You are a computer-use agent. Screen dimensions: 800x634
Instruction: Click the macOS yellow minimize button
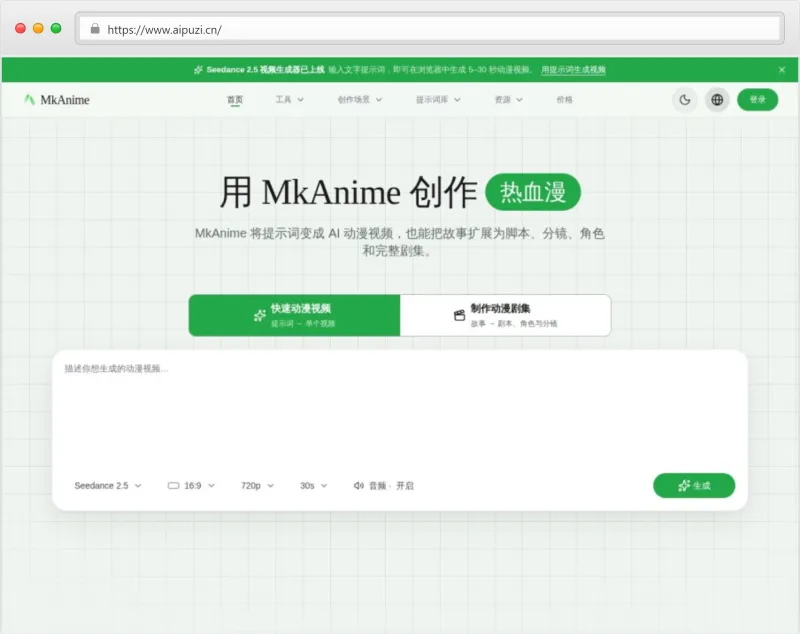tap(38, 29)
